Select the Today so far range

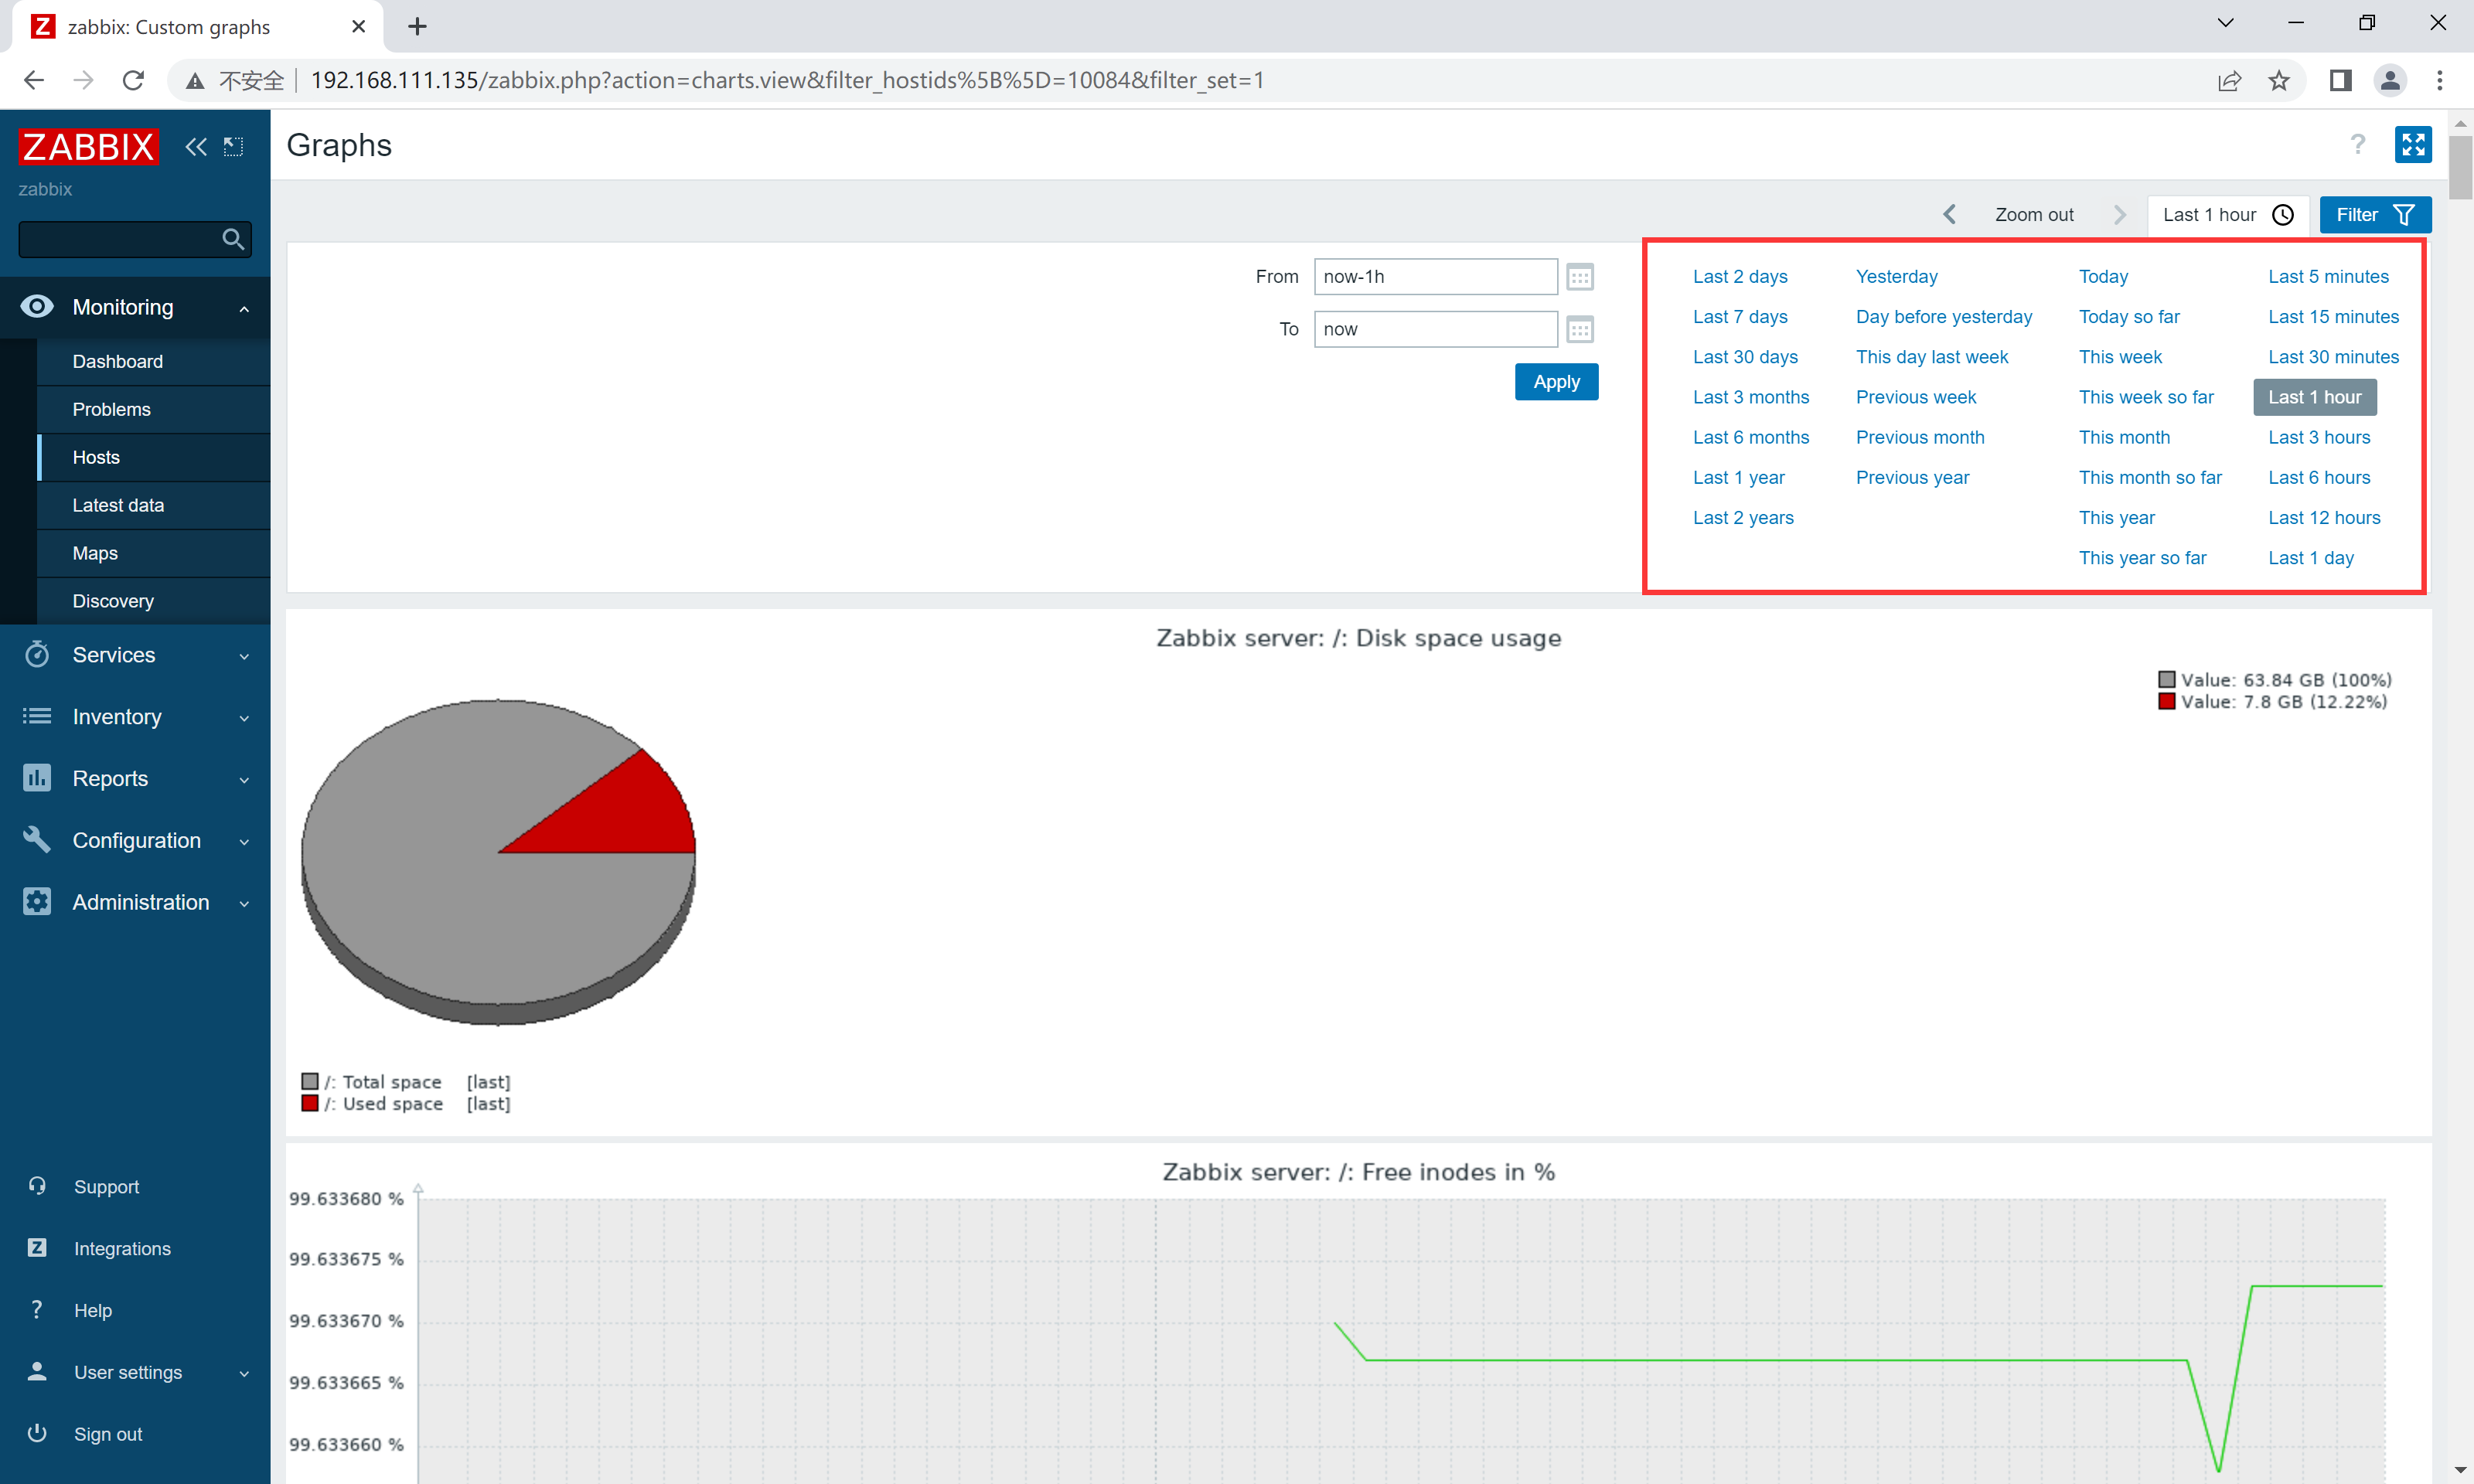2129,317
